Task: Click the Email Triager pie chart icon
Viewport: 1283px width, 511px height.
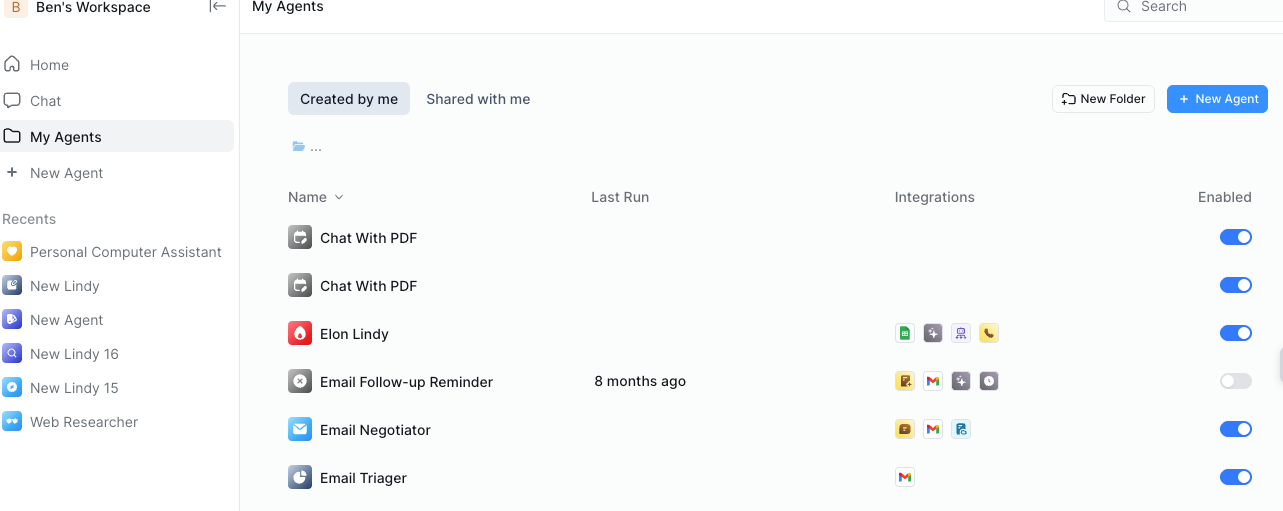Action: tap(300, 478)
